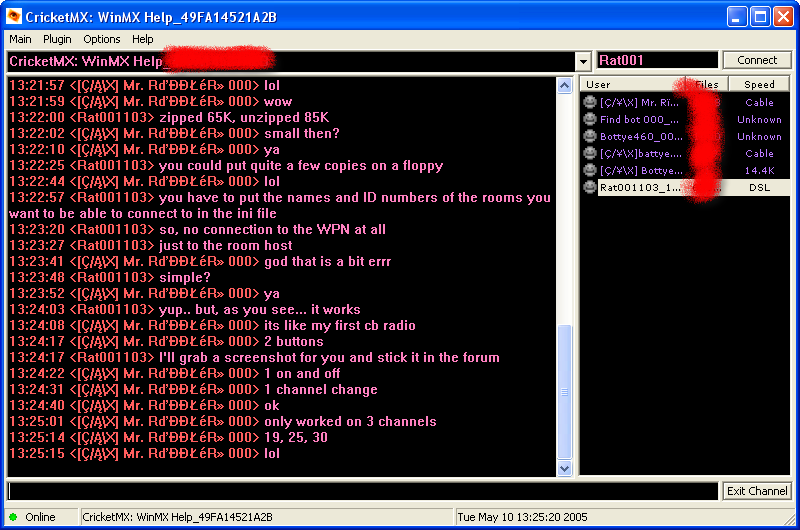Click the chat line 'zipped 65K, unzipped 85K'
The image size is (800, 530).
pos(244,117)
